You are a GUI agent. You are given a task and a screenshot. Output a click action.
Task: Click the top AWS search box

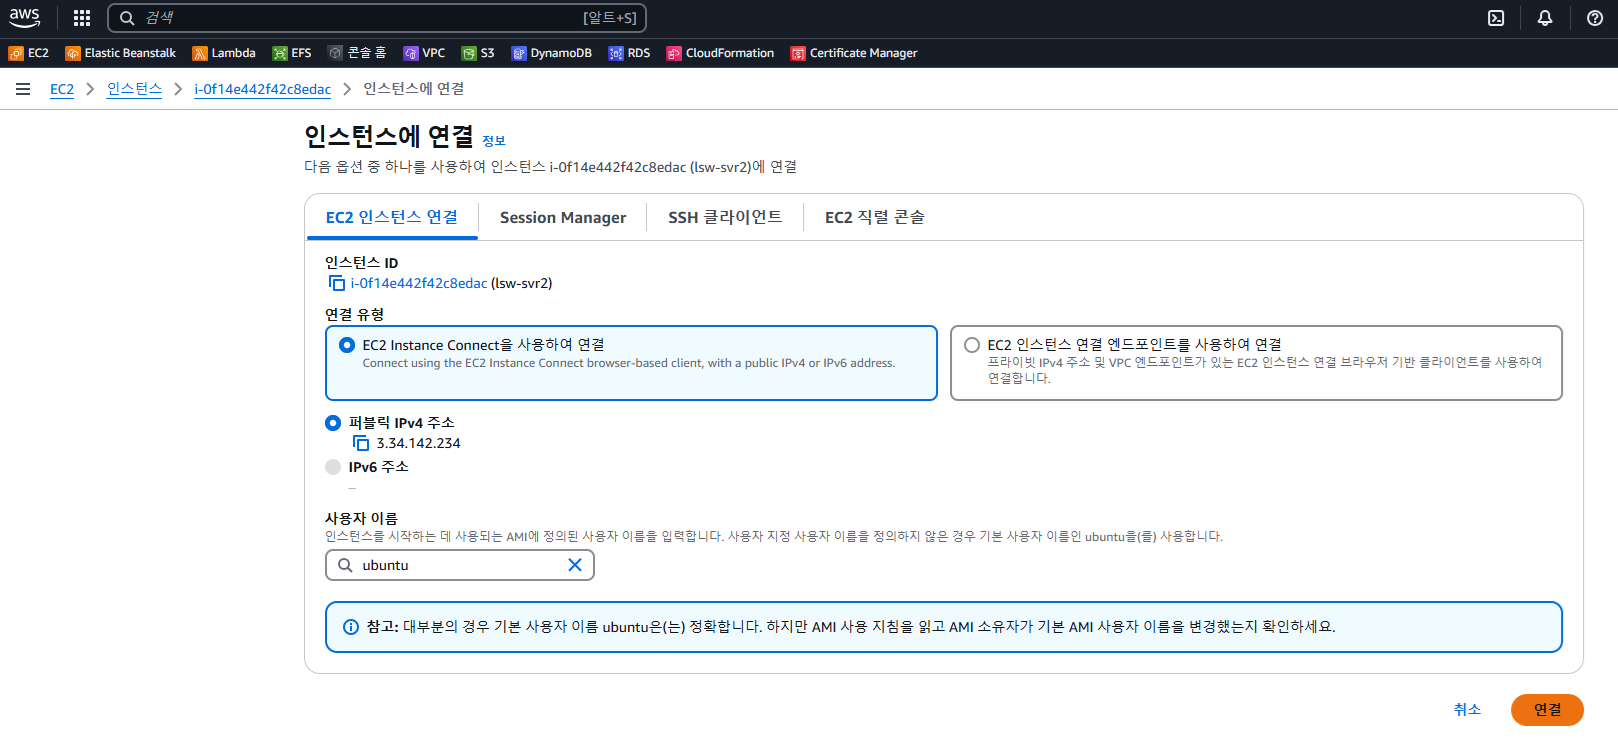(x=377, y=18)
